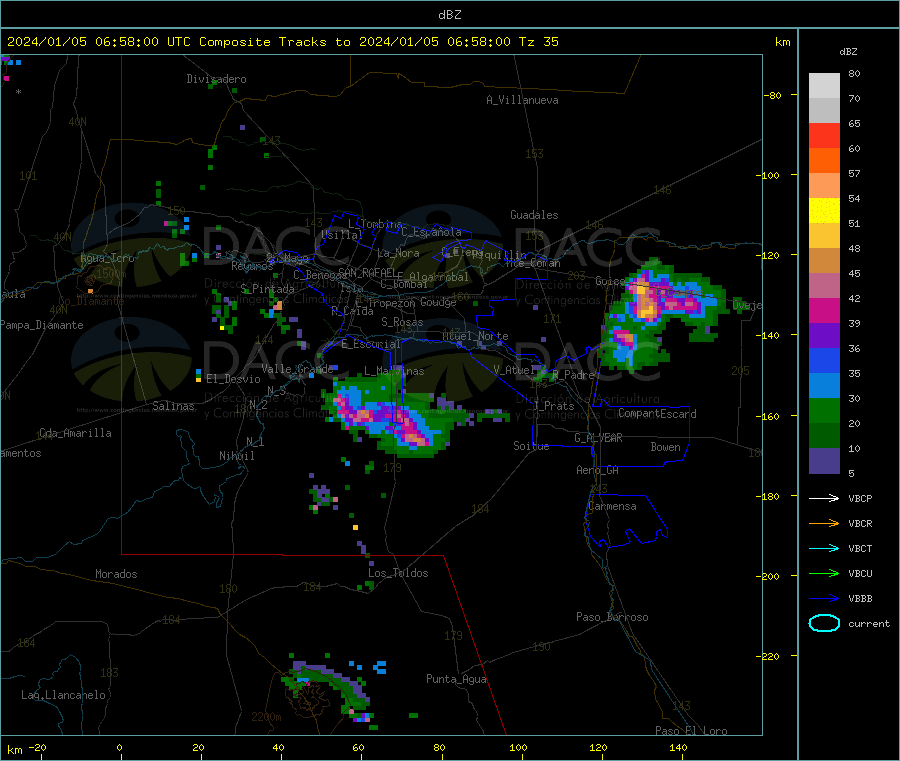The image size is (900, 761).
Task: Click the Valle_Grande map label
Action: click(297, 369)
